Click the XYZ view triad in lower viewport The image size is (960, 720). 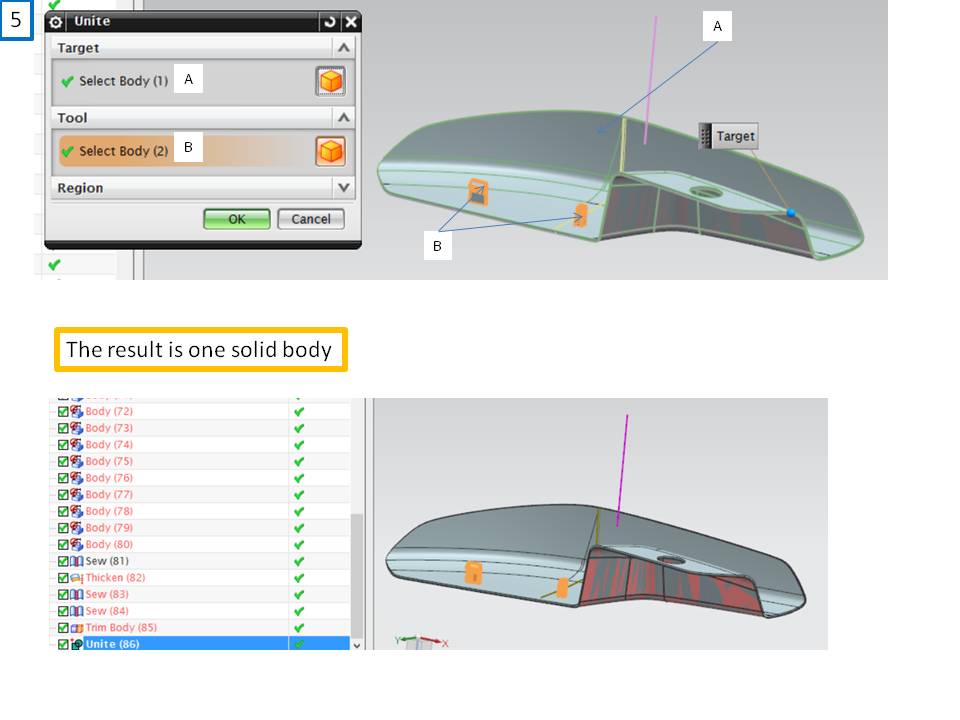[x=422, y=643]
